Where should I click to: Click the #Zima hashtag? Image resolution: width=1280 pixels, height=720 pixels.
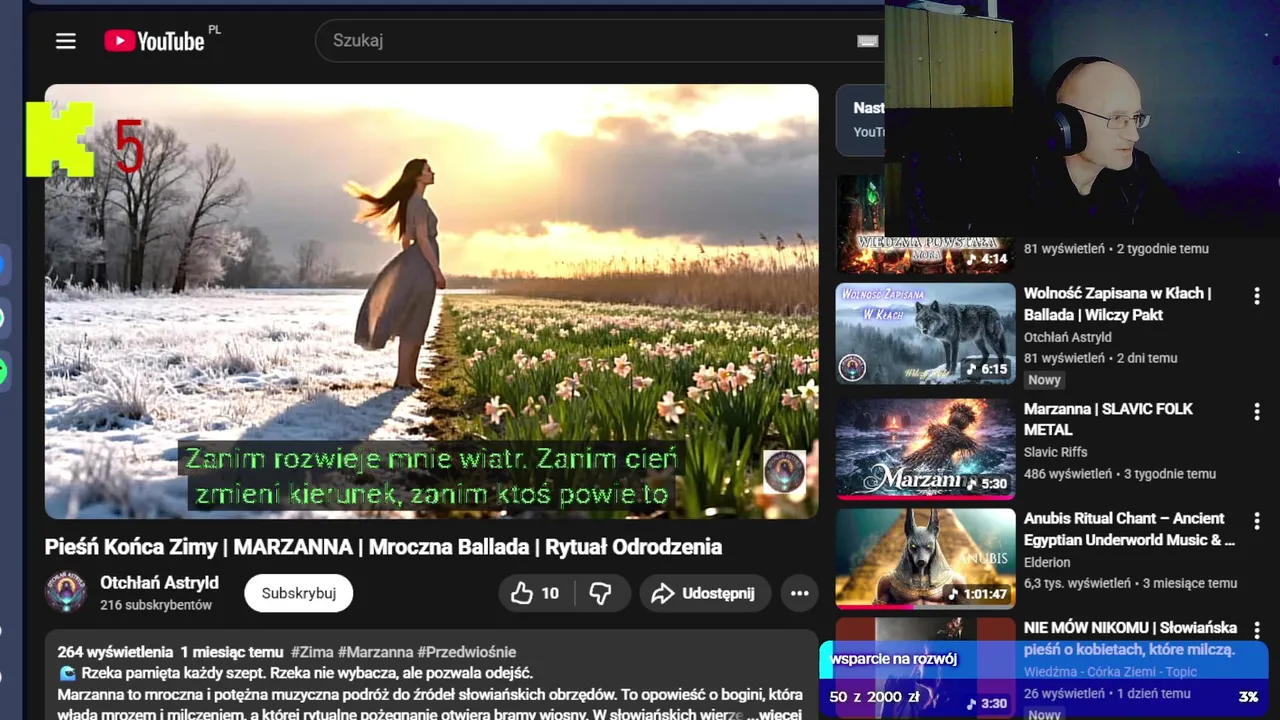(311, 652)
